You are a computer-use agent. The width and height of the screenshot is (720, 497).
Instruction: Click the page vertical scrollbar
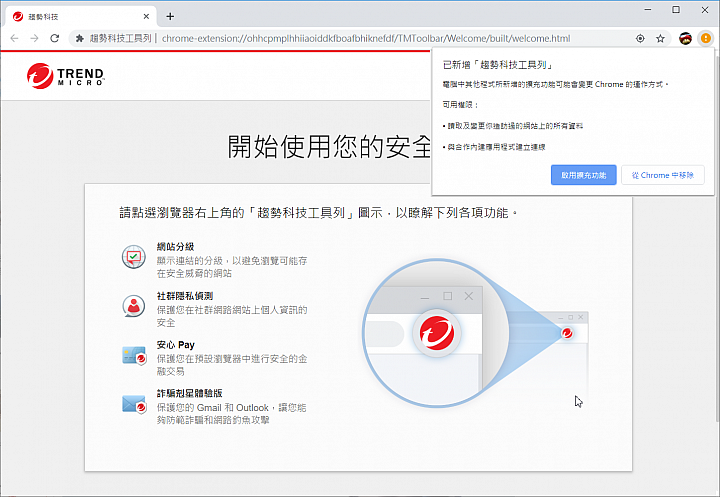click(717, 239)
